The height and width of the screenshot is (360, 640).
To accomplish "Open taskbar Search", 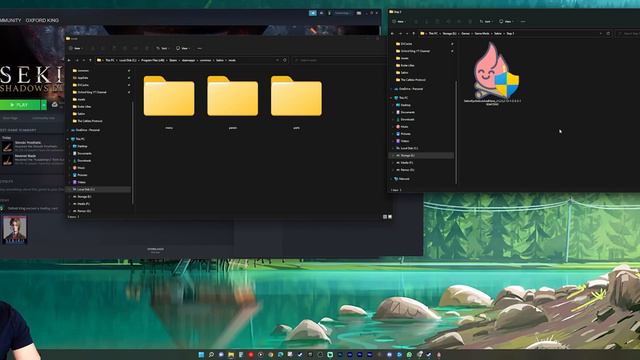I will pyautogui.click(x=211, y=355).
